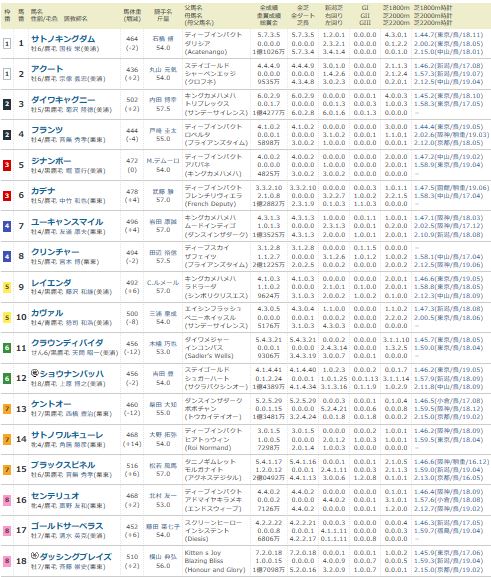Click the pink frame 8 box for センテリュオ
The width and height of the screenshot is (491, 577).
tap(7, 500)
